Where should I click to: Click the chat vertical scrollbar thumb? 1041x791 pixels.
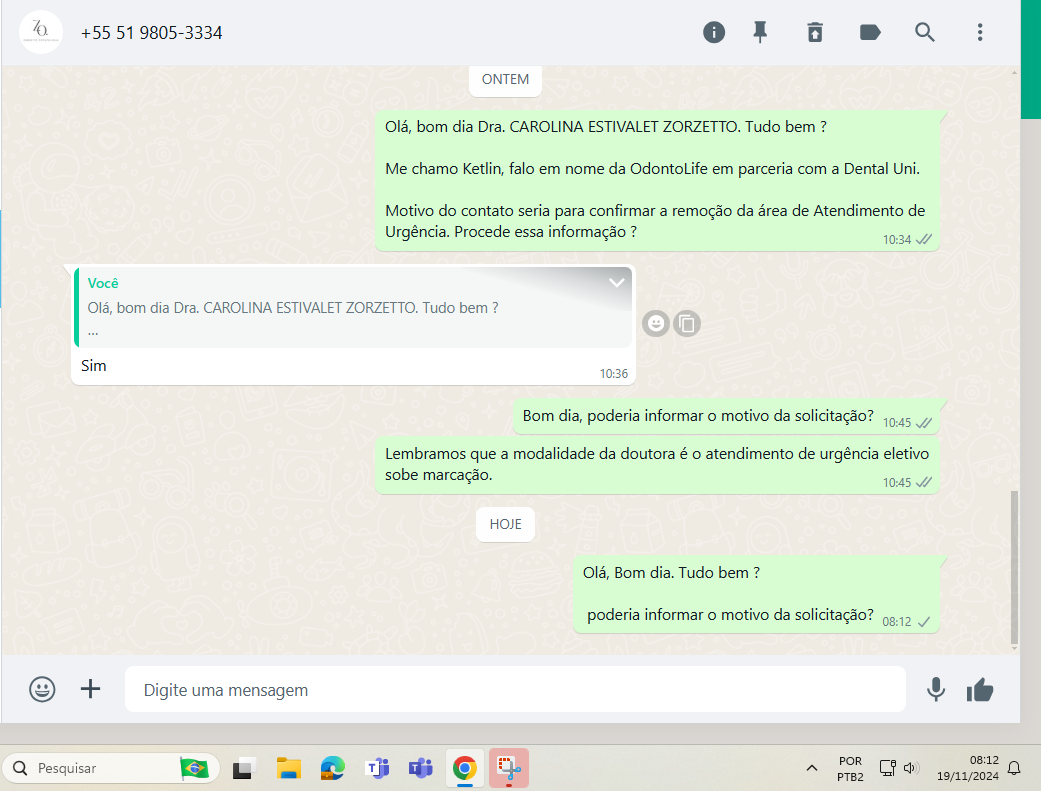pyautogui.click(x=1014, y=567)
